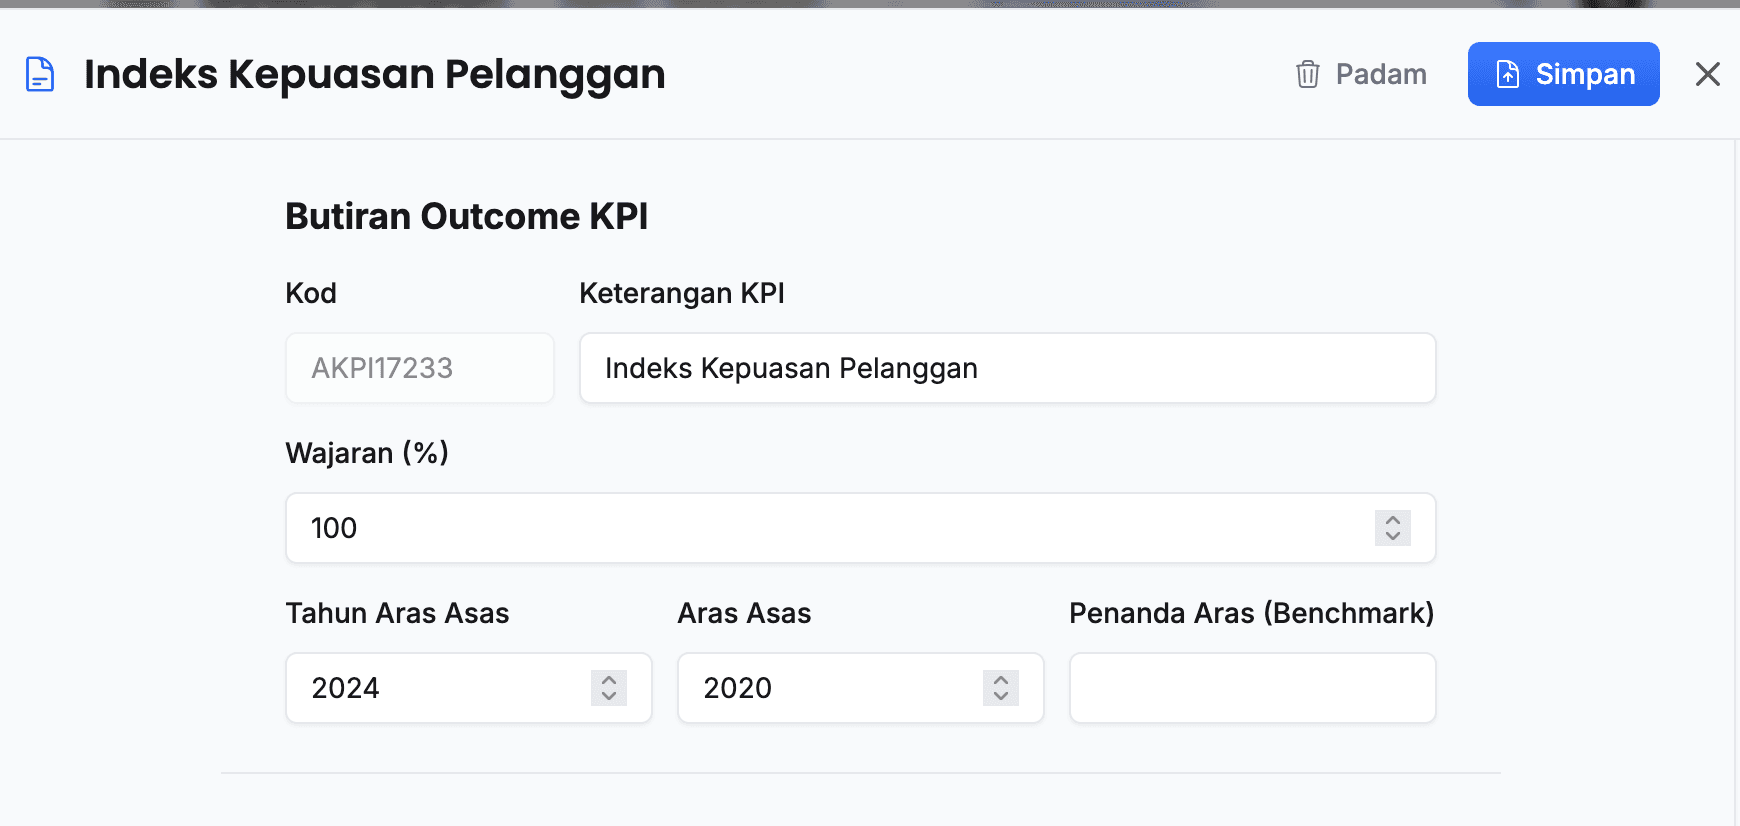Focus the empty Penanda Aras (Benchmark) field
Screen dimensions: 1740x826
point(1252,688)
